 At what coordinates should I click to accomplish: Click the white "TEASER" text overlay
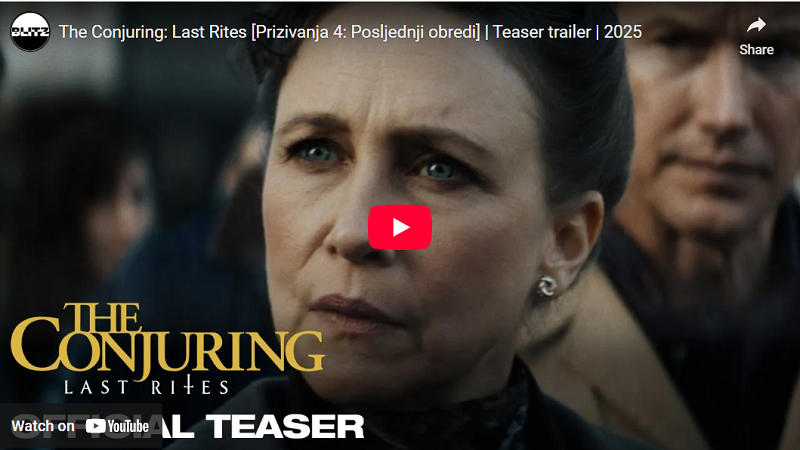[285, 426]
